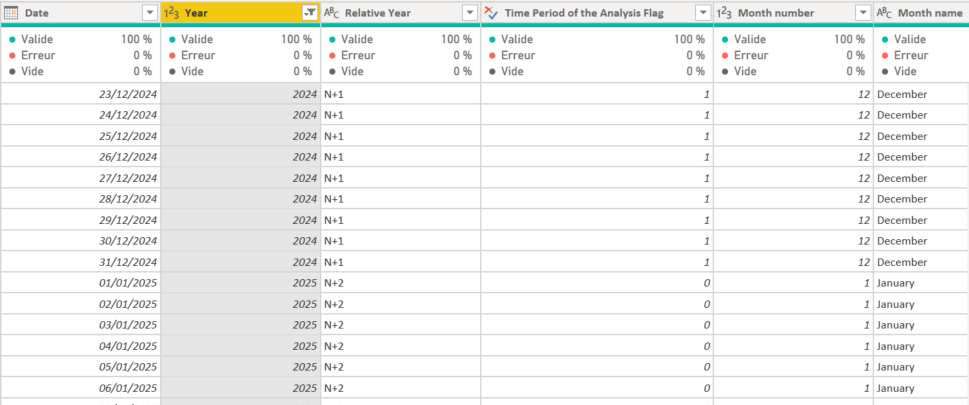Screen dimensions: 969x405
Task: Click the Relative Year column quality bar
Action: (x=400, y=25)
